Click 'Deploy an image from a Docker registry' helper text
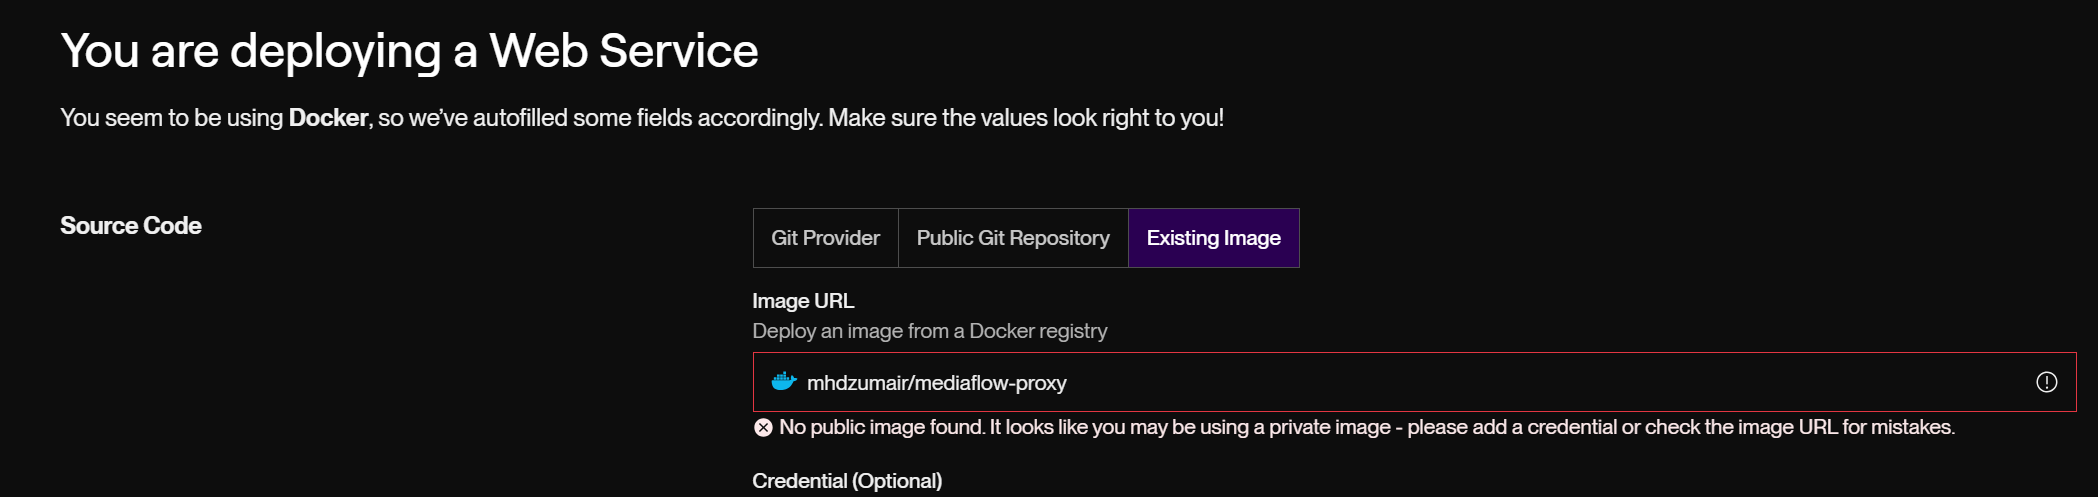The width and height of the screenshot is (2098, 497). click(x=930, y=331)
